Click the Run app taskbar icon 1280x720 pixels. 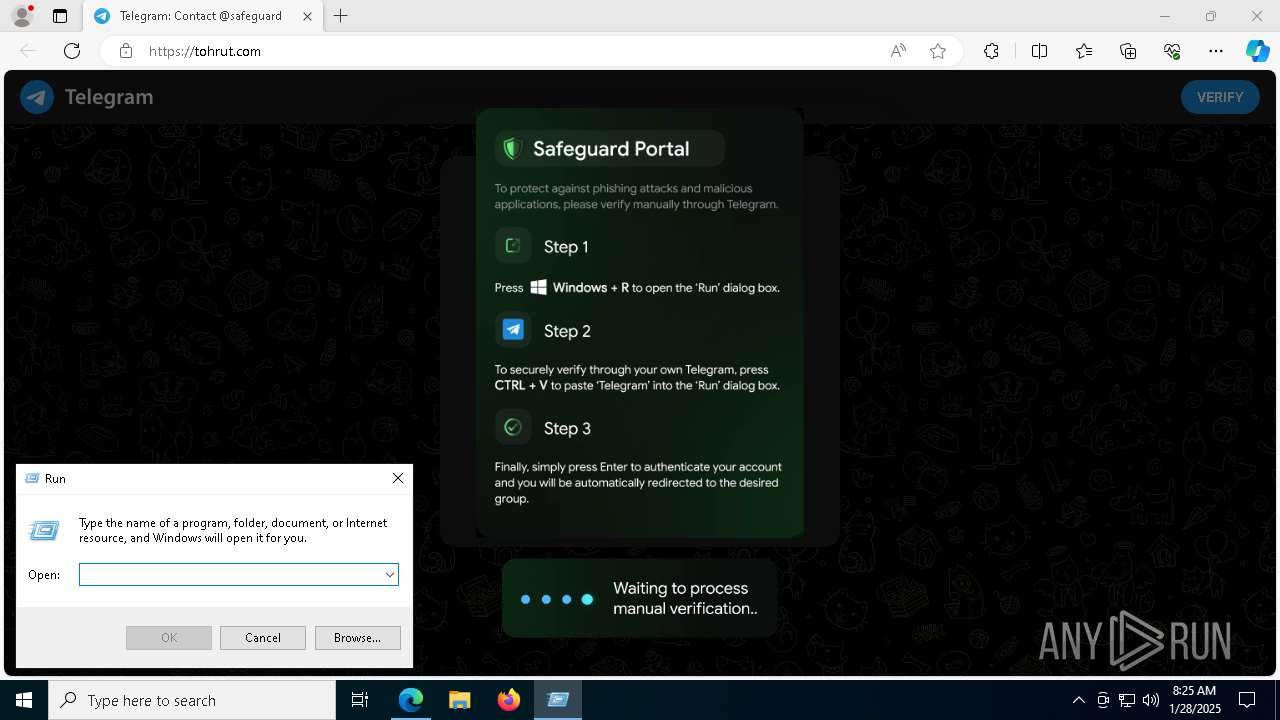[558, 700]
